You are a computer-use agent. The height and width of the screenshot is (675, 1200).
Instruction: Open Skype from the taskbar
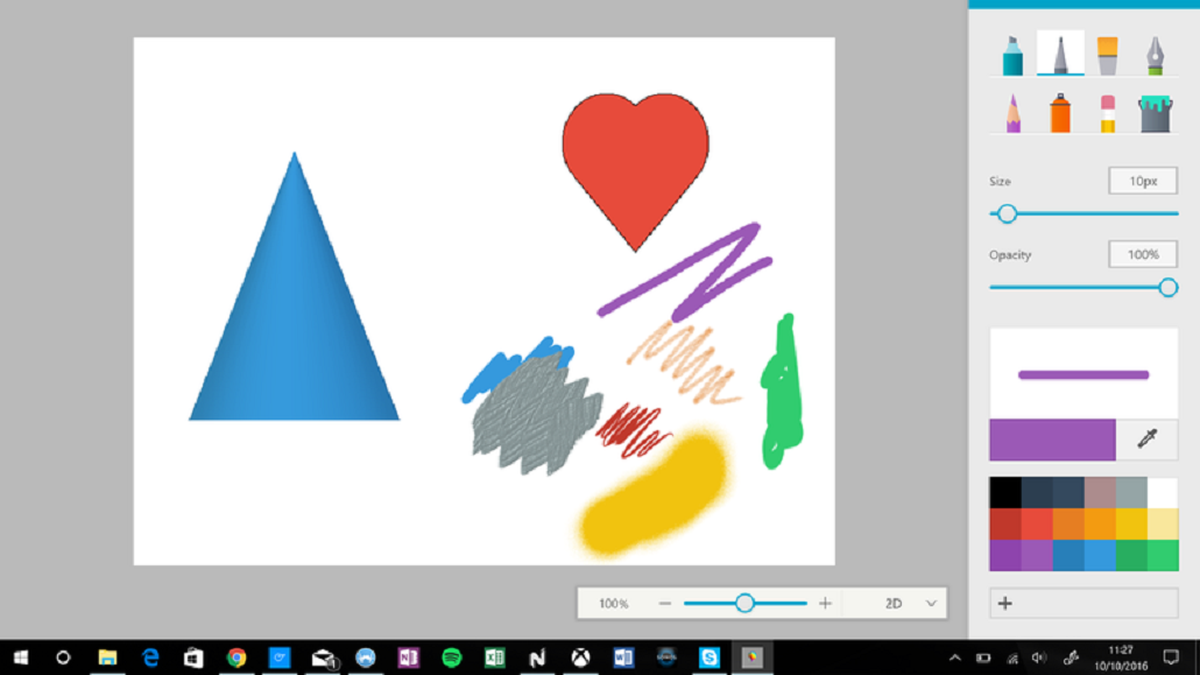[707, 658]
